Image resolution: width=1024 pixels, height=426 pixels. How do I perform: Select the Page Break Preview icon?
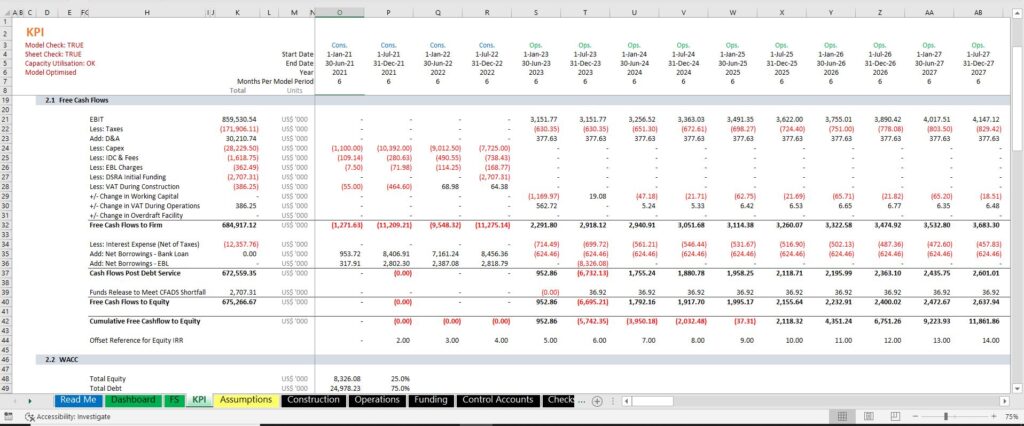pos(895,416)
